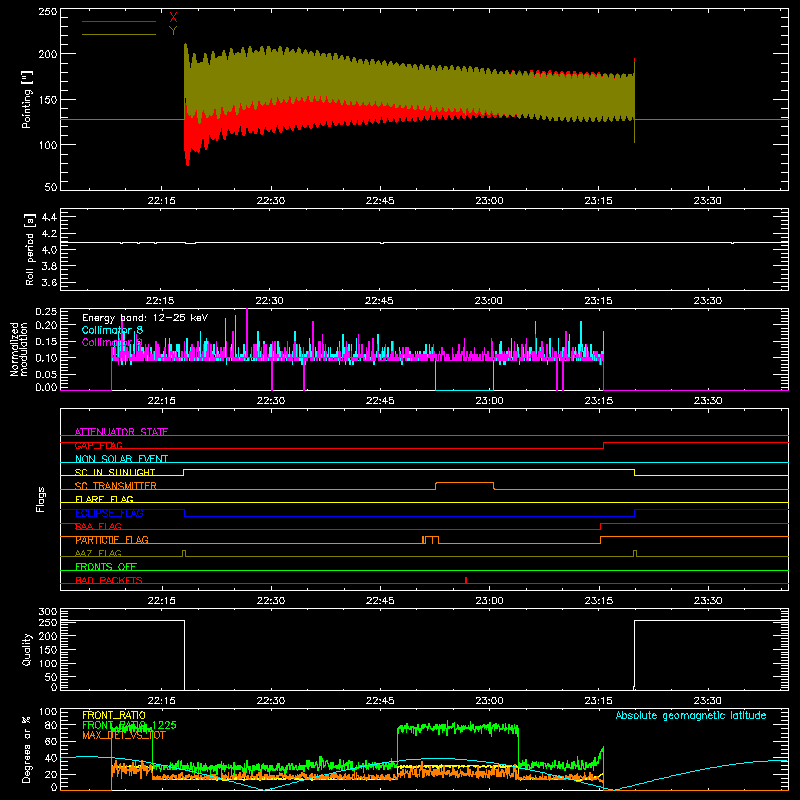Click 23:30 time label under Flags plot
800x800 pixels.
pyautogui.click(x=708, y=601)
